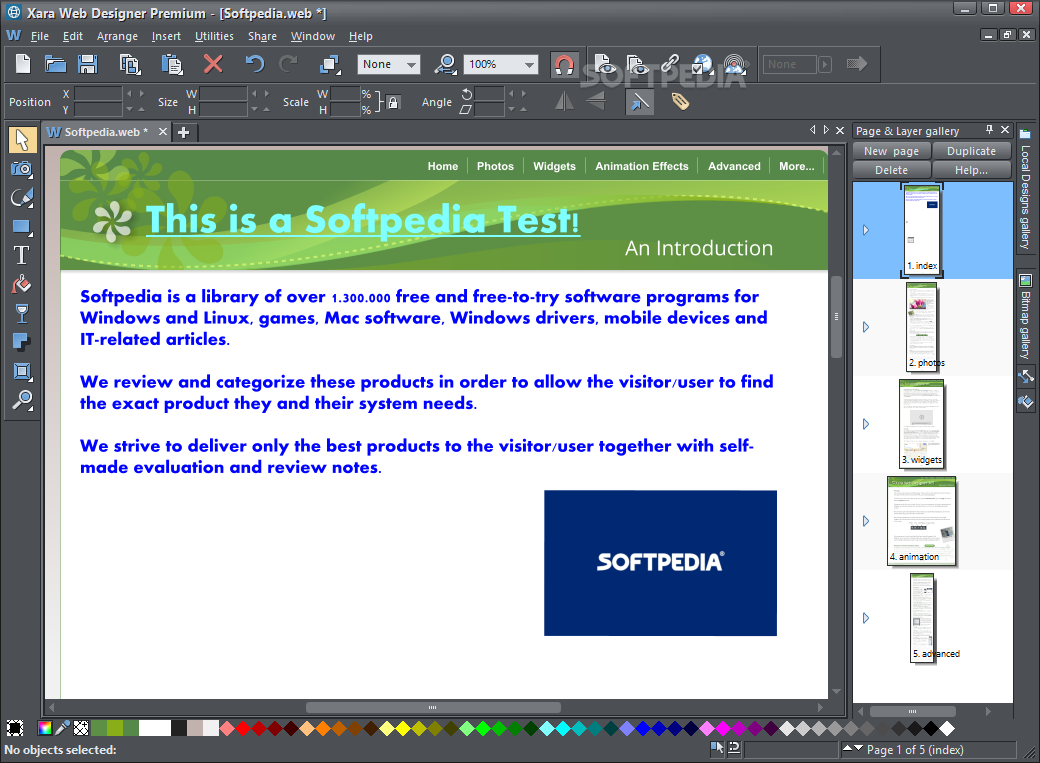Switch to Softpedia.web document tab
Viewport: 1040px width, 763px height.
[x=106, y=132]
